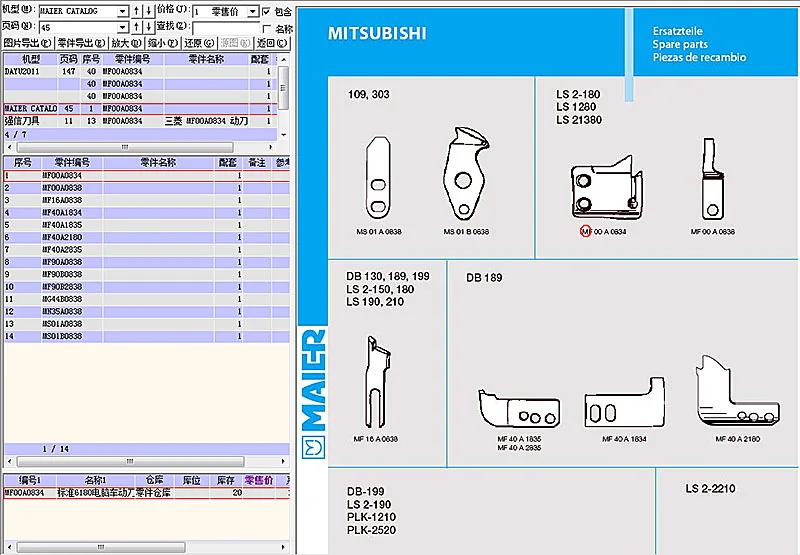Select the MF 00 A 0834 knife holder drawing

coord(607,188)
